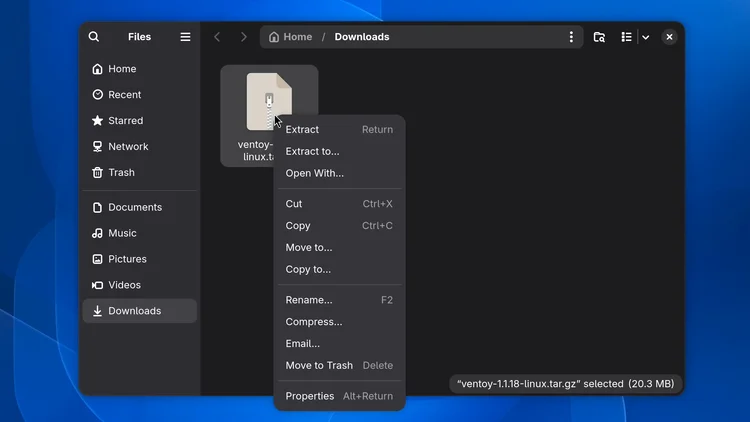750x422 pixels.
Task: Click Downloads in the path bar
Action: 362,37
